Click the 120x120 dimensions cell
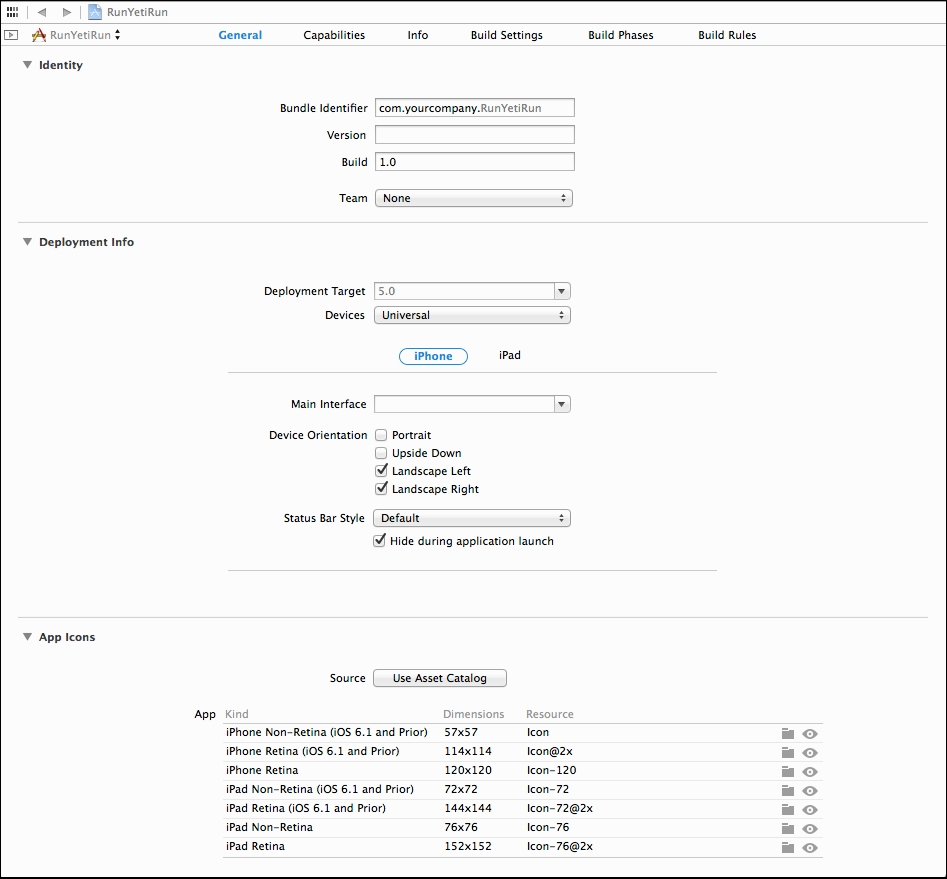This screenshot has height=879, width=947. pos(468,770)
